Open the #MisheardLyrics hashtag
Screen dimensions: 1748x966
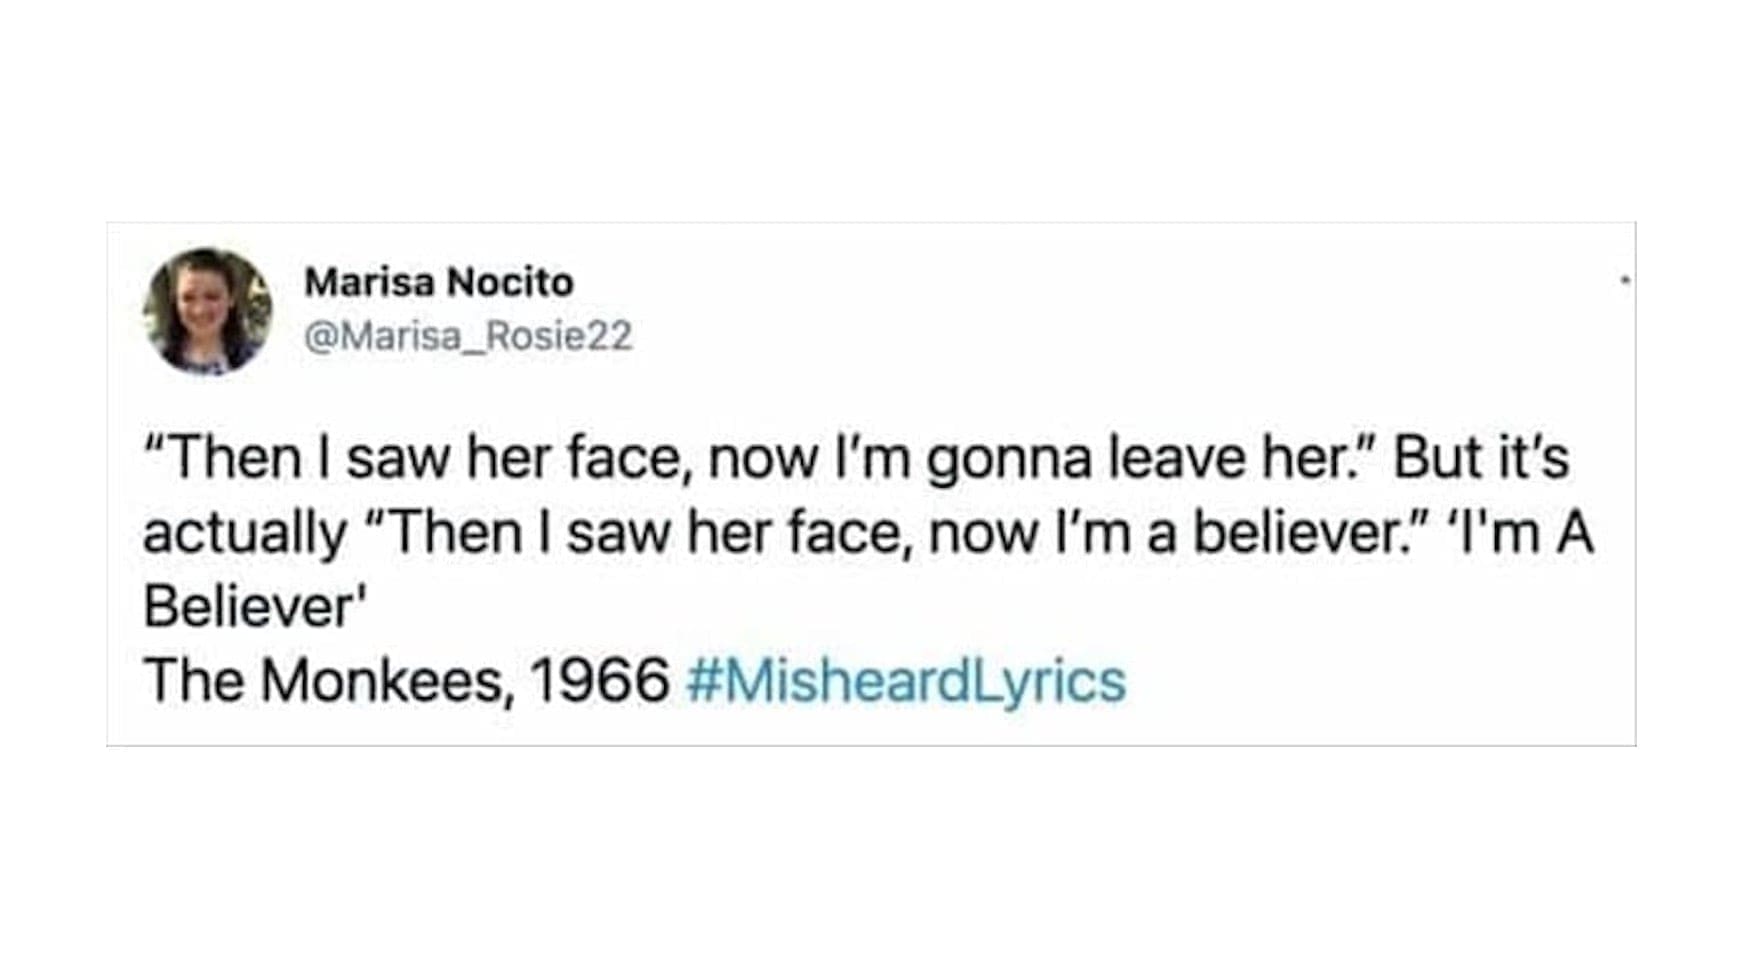(x=906, y=681)
